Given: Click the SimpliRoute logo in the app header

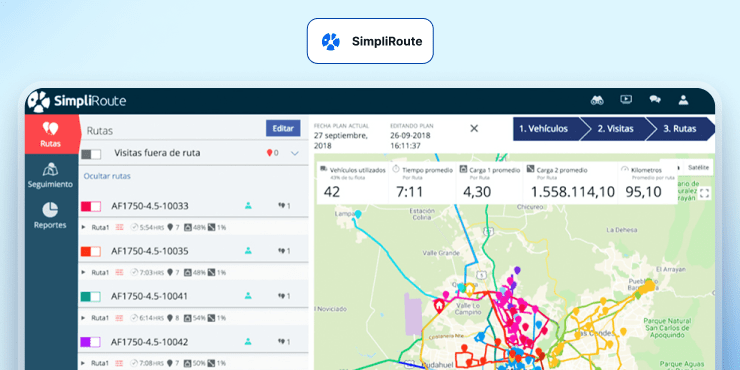Looking at the screenshot, I should [x=77, y=101].
